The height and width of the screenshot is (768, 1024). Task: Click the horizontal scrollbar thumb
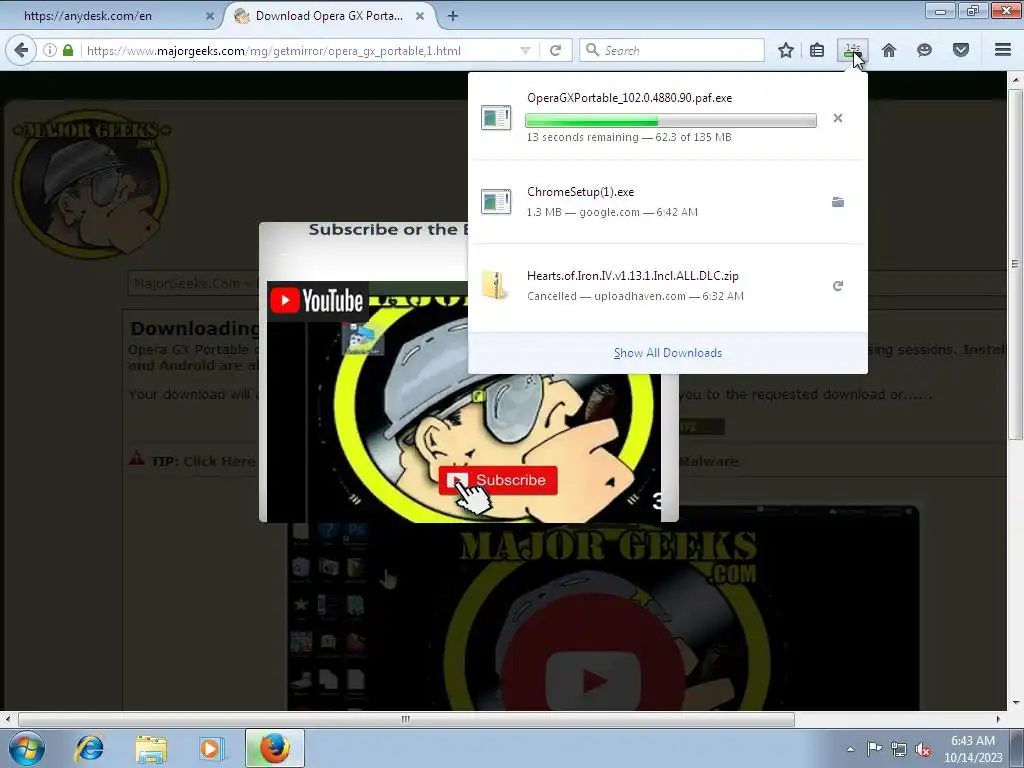406,719
